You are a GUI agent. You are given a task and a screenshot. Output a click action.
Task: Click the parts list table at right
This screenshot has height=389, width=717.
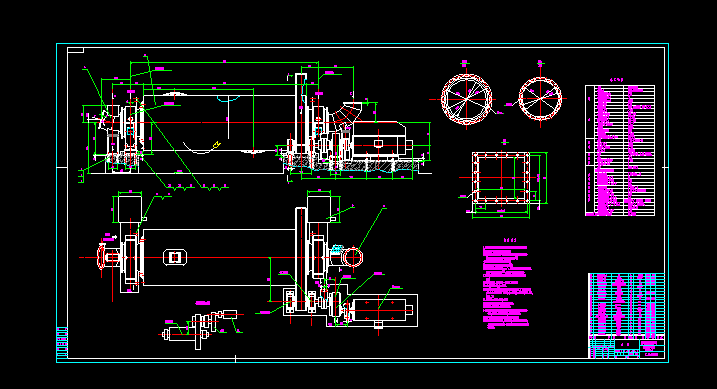[620, 150]
